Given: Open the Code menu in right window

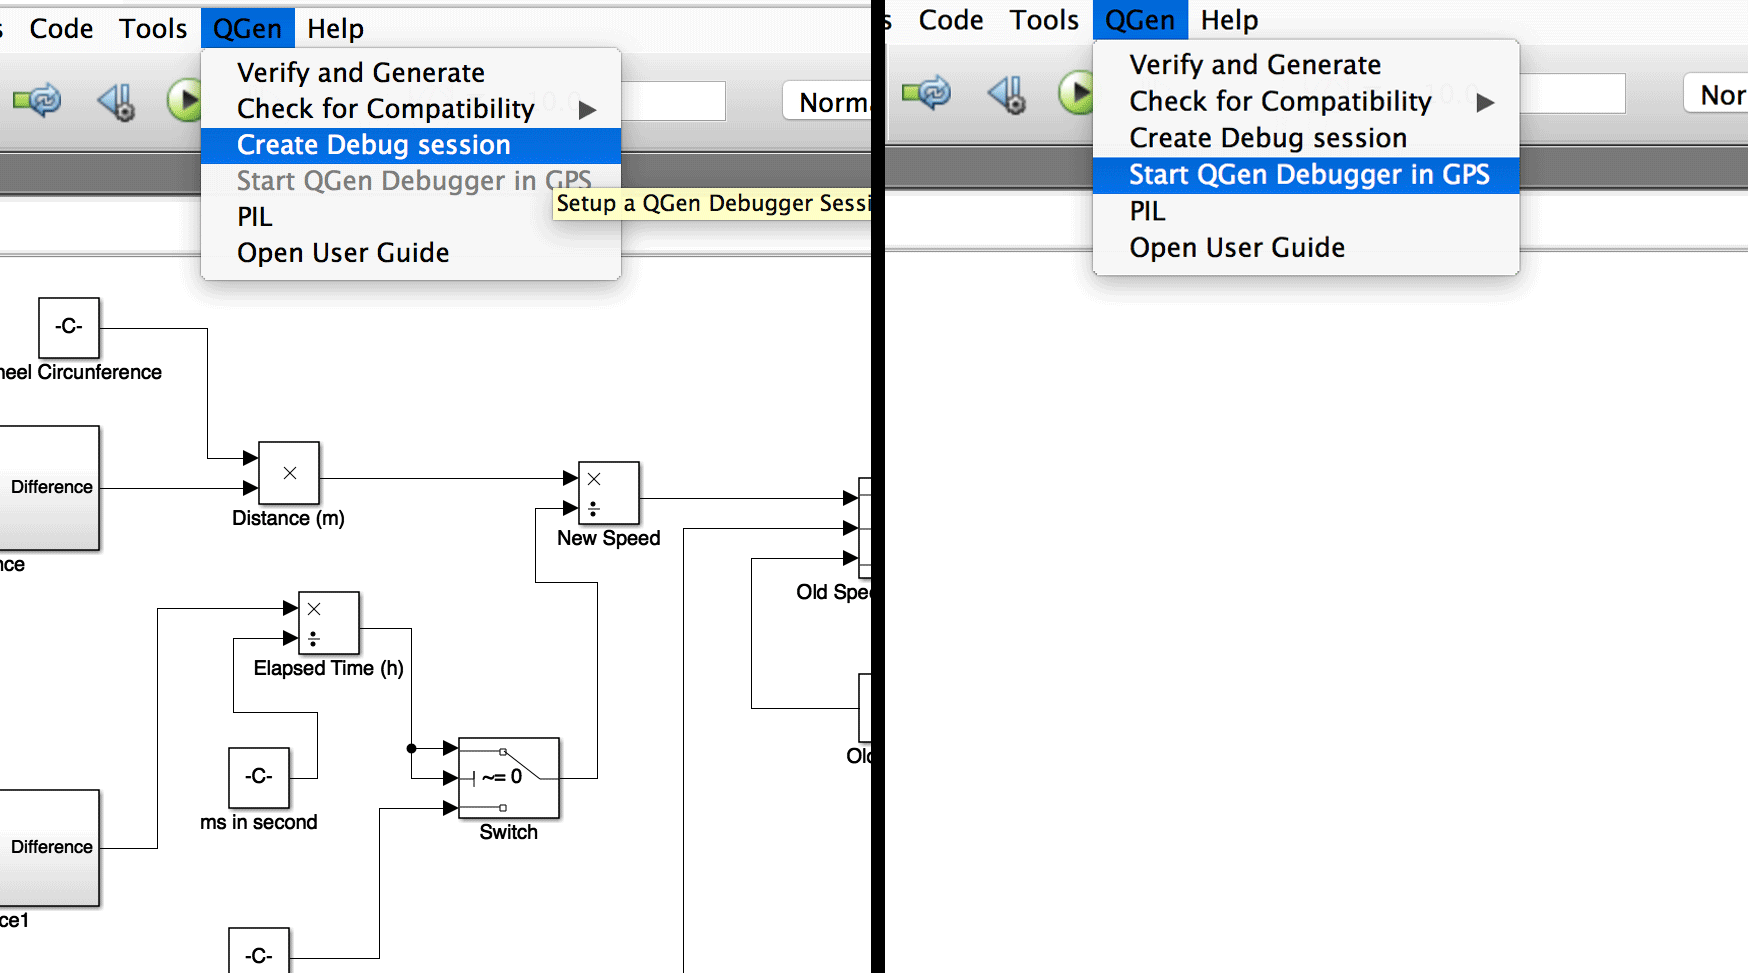Looking at the screenshot, I should coord(951,20).
